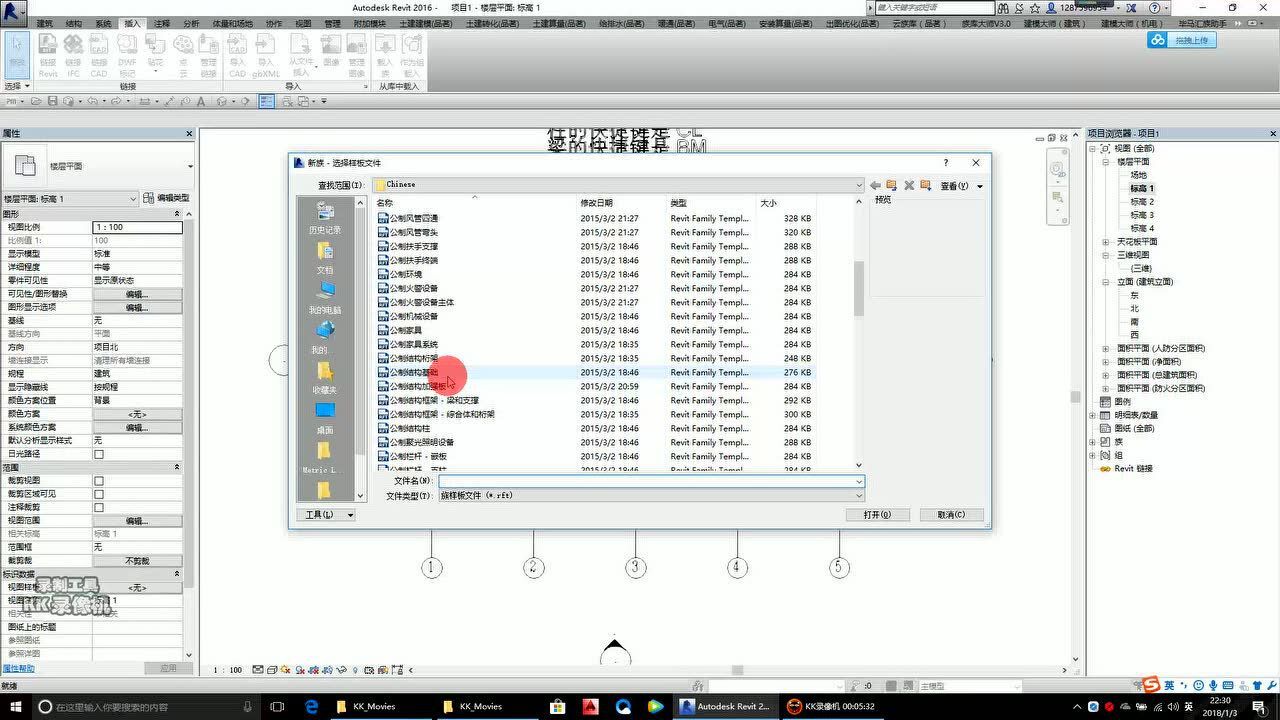1280x720 pixels.
Task: Click the Import CAD ribbon icon
Action: click(x=237, y=53)
